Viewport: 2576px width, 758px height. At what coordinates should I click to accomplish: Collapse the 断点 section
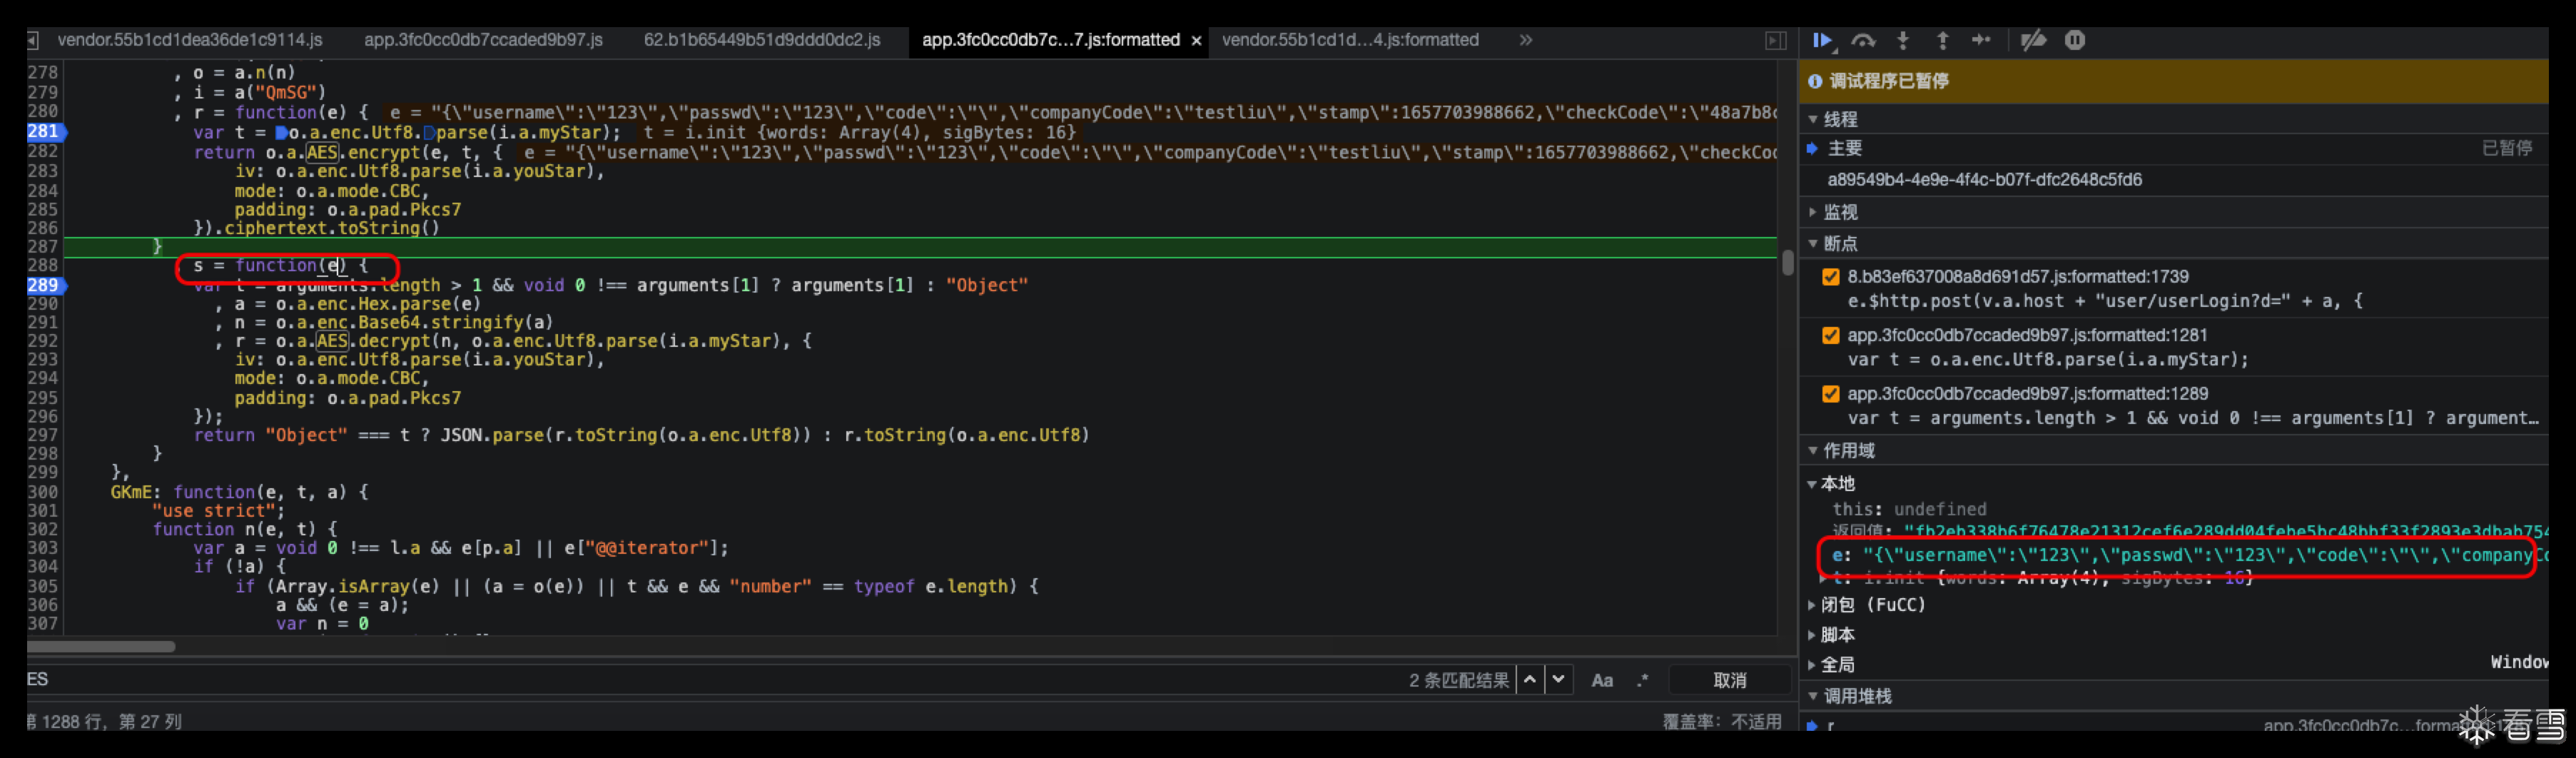tap(1813, 243)
